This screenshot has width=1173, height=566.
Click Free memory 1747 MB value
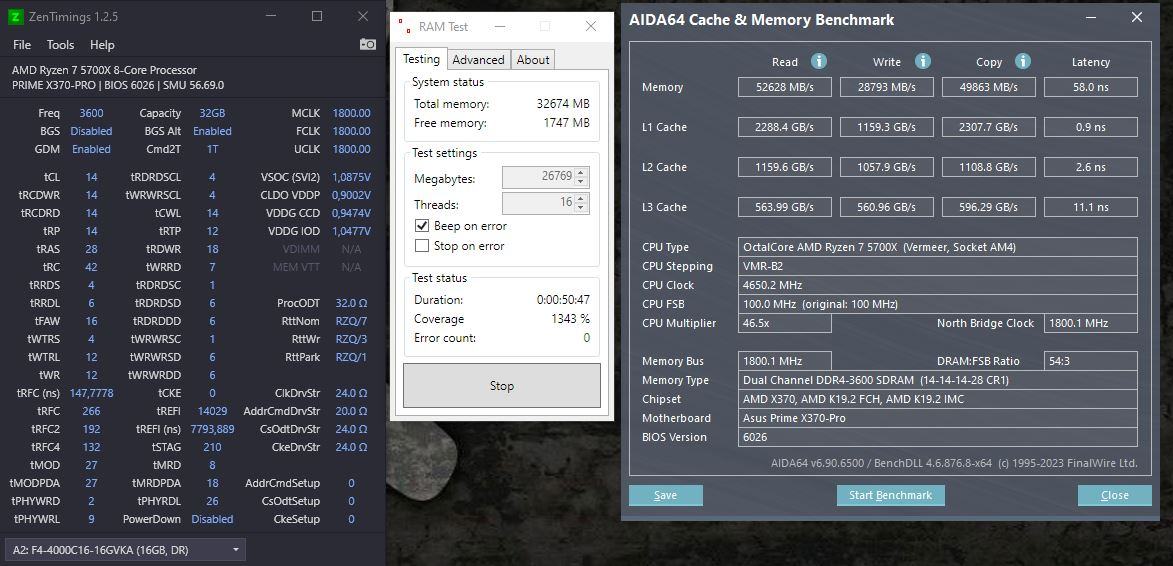[566, 123]
